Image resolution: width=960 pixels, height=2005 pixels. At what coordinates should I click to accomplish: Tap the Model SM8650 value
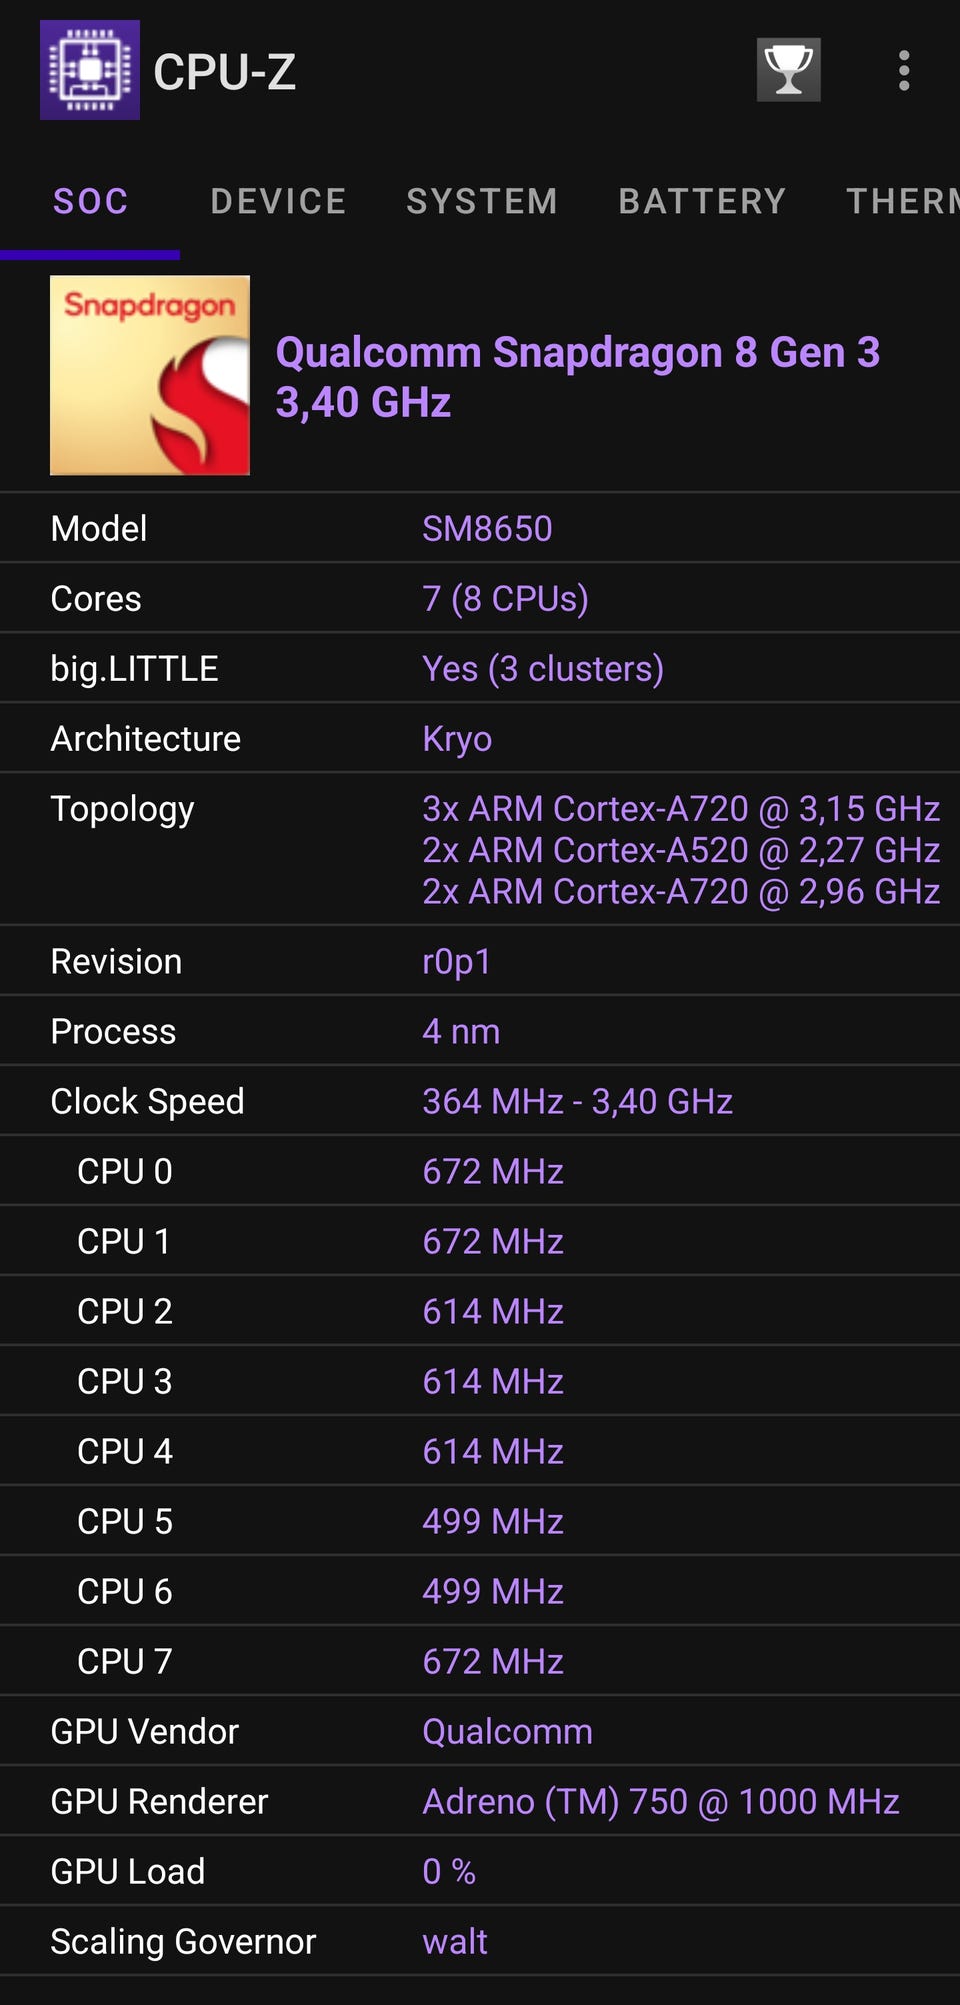coord(487,528)
